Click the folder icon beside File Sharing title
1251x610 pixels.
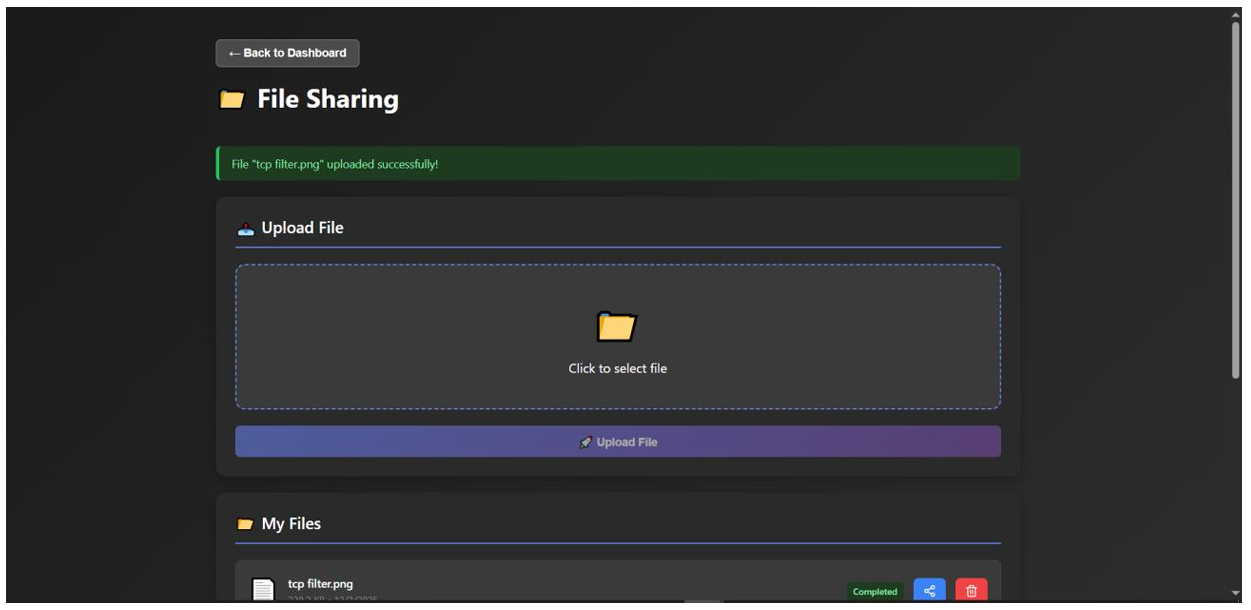232,100
